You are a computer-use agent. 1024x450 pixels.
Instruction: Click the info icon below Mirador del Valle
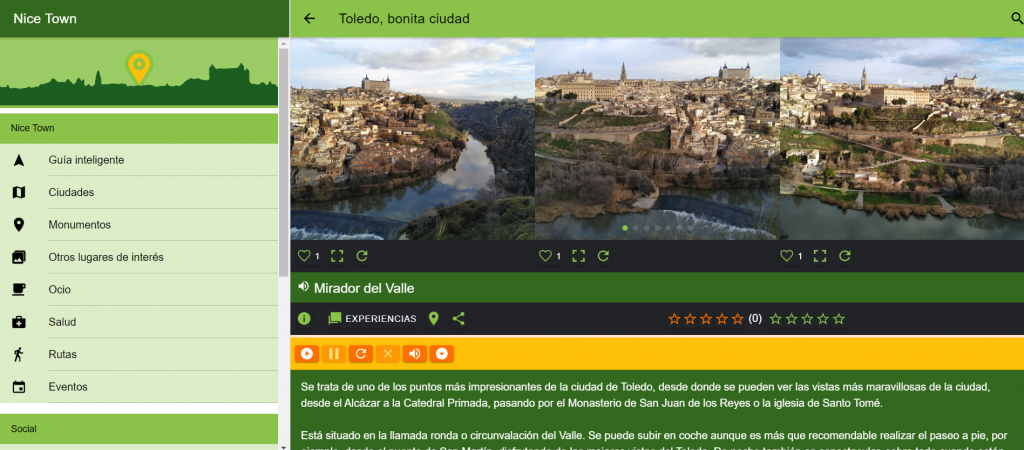304,319
